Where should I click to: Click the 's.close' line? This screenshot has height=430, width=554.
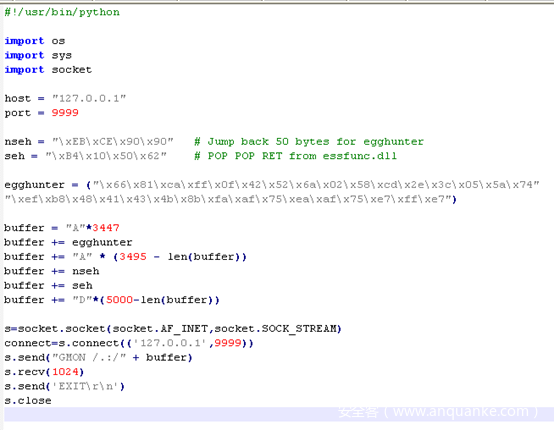click(x=28, y=401)
